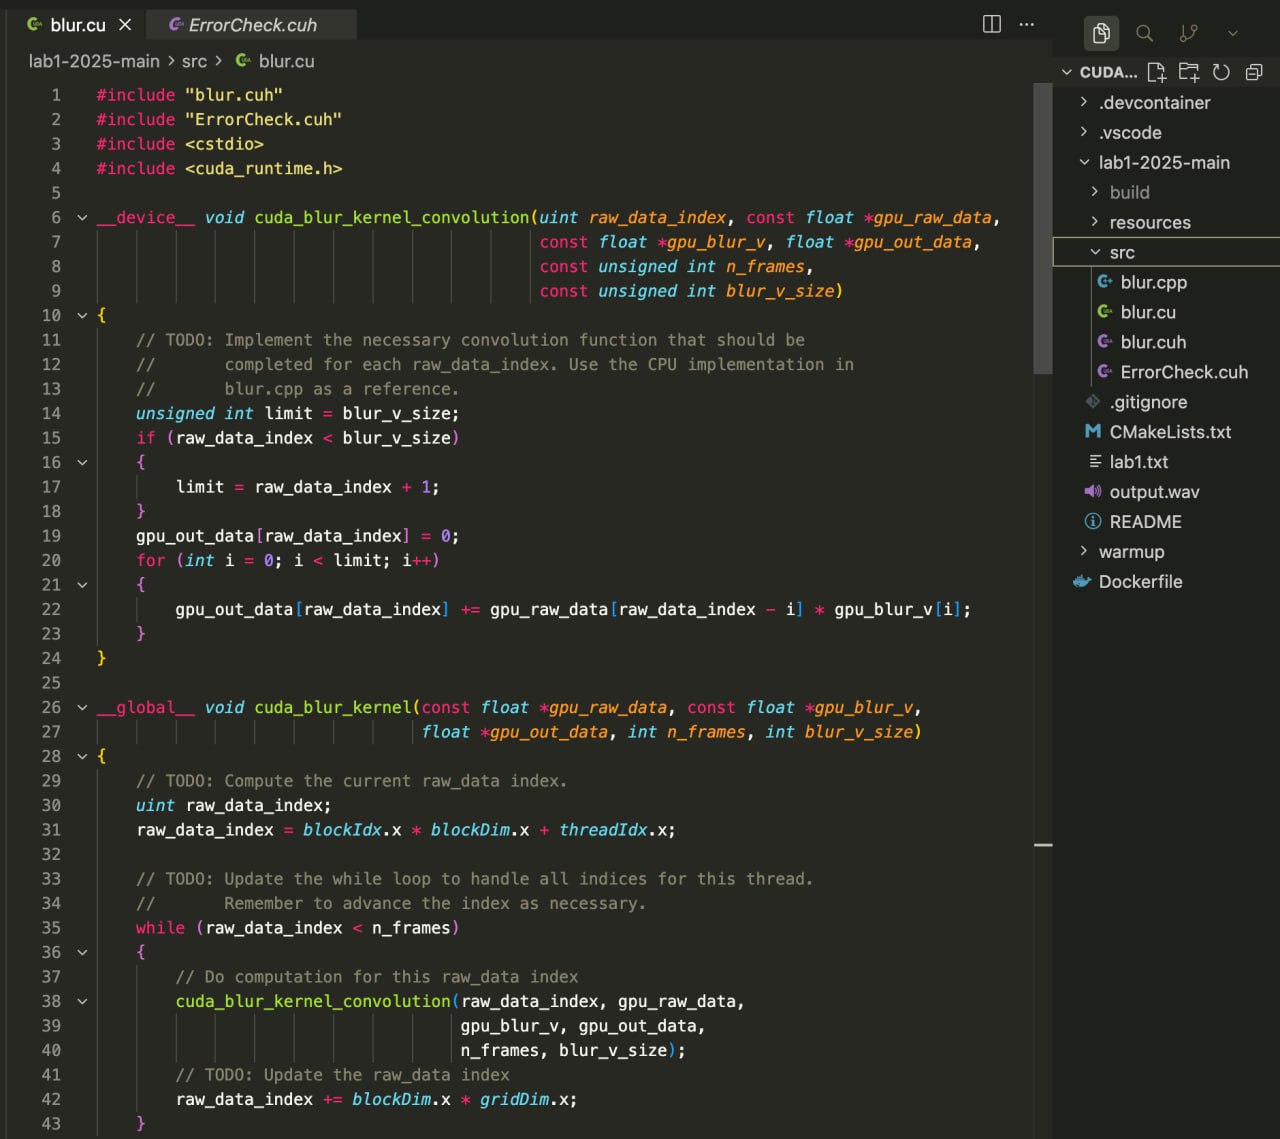This screenshot has width=1280, height=1139.
Task: Click the '#include "ErrorCheck.cuh"' line
Action: (x=219, y=120)
